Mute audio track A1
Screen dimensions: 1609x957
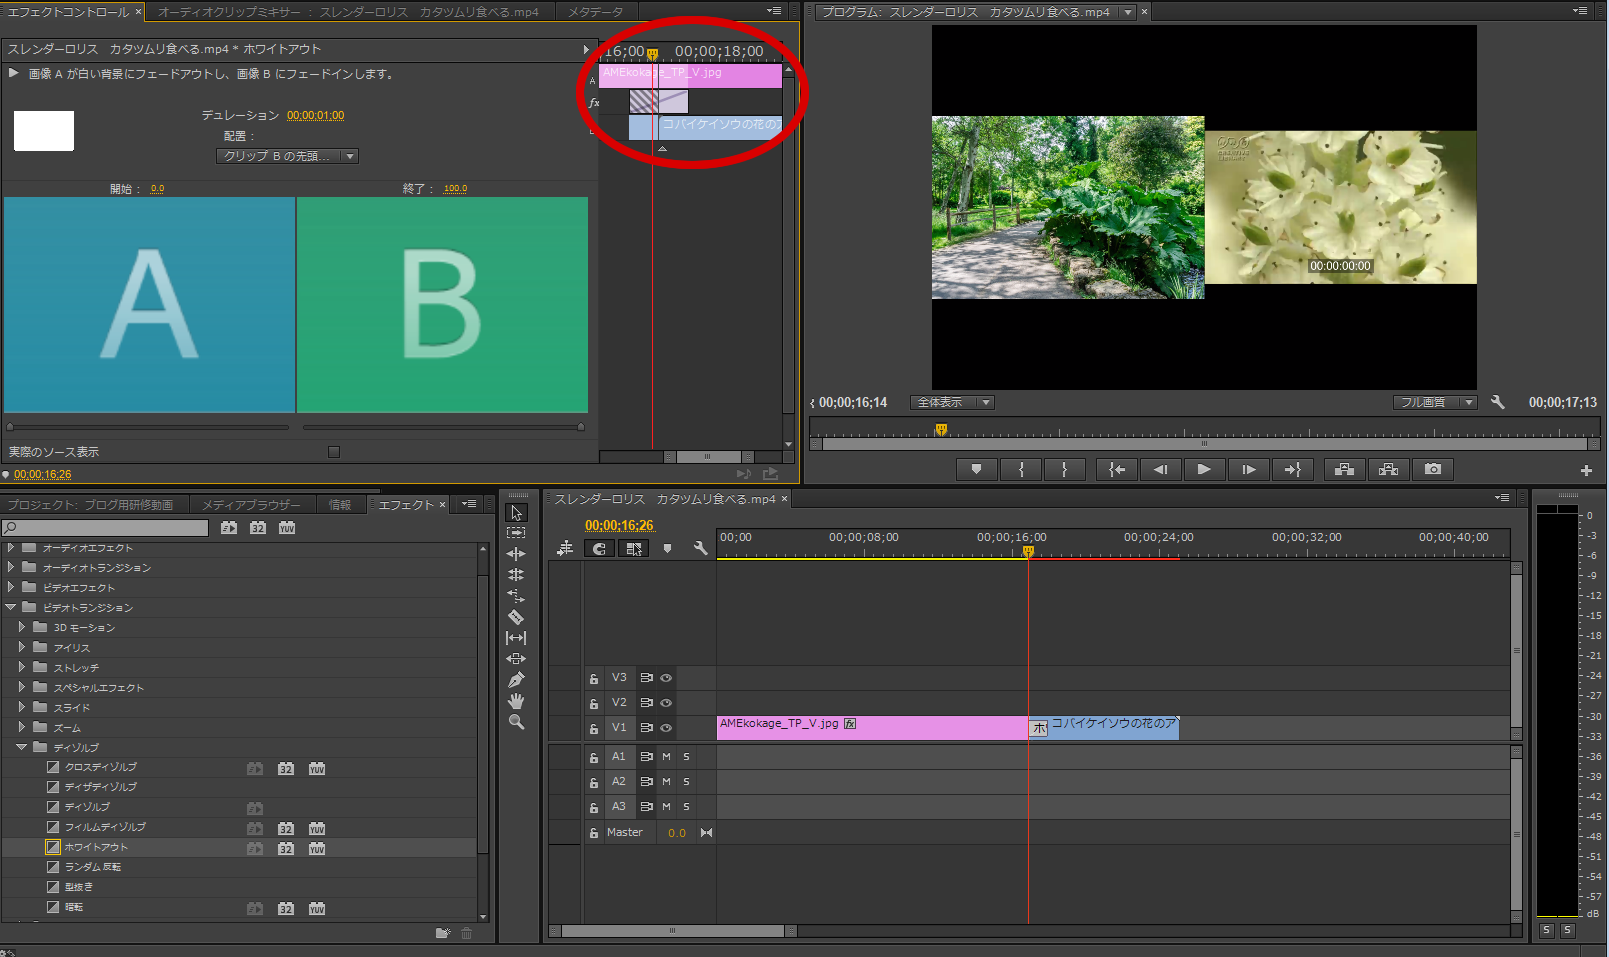tap(666, 757)
